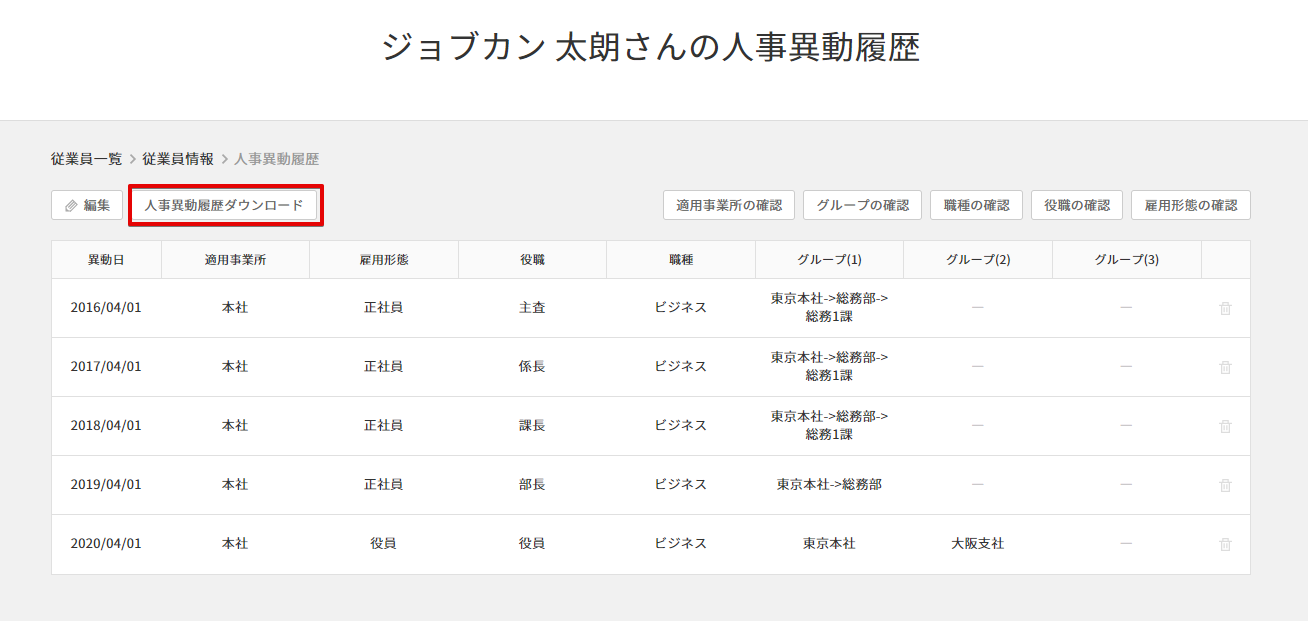1308x621 pixels.
Task: Click 雇用形態の確認 button
Action: 1190,205
